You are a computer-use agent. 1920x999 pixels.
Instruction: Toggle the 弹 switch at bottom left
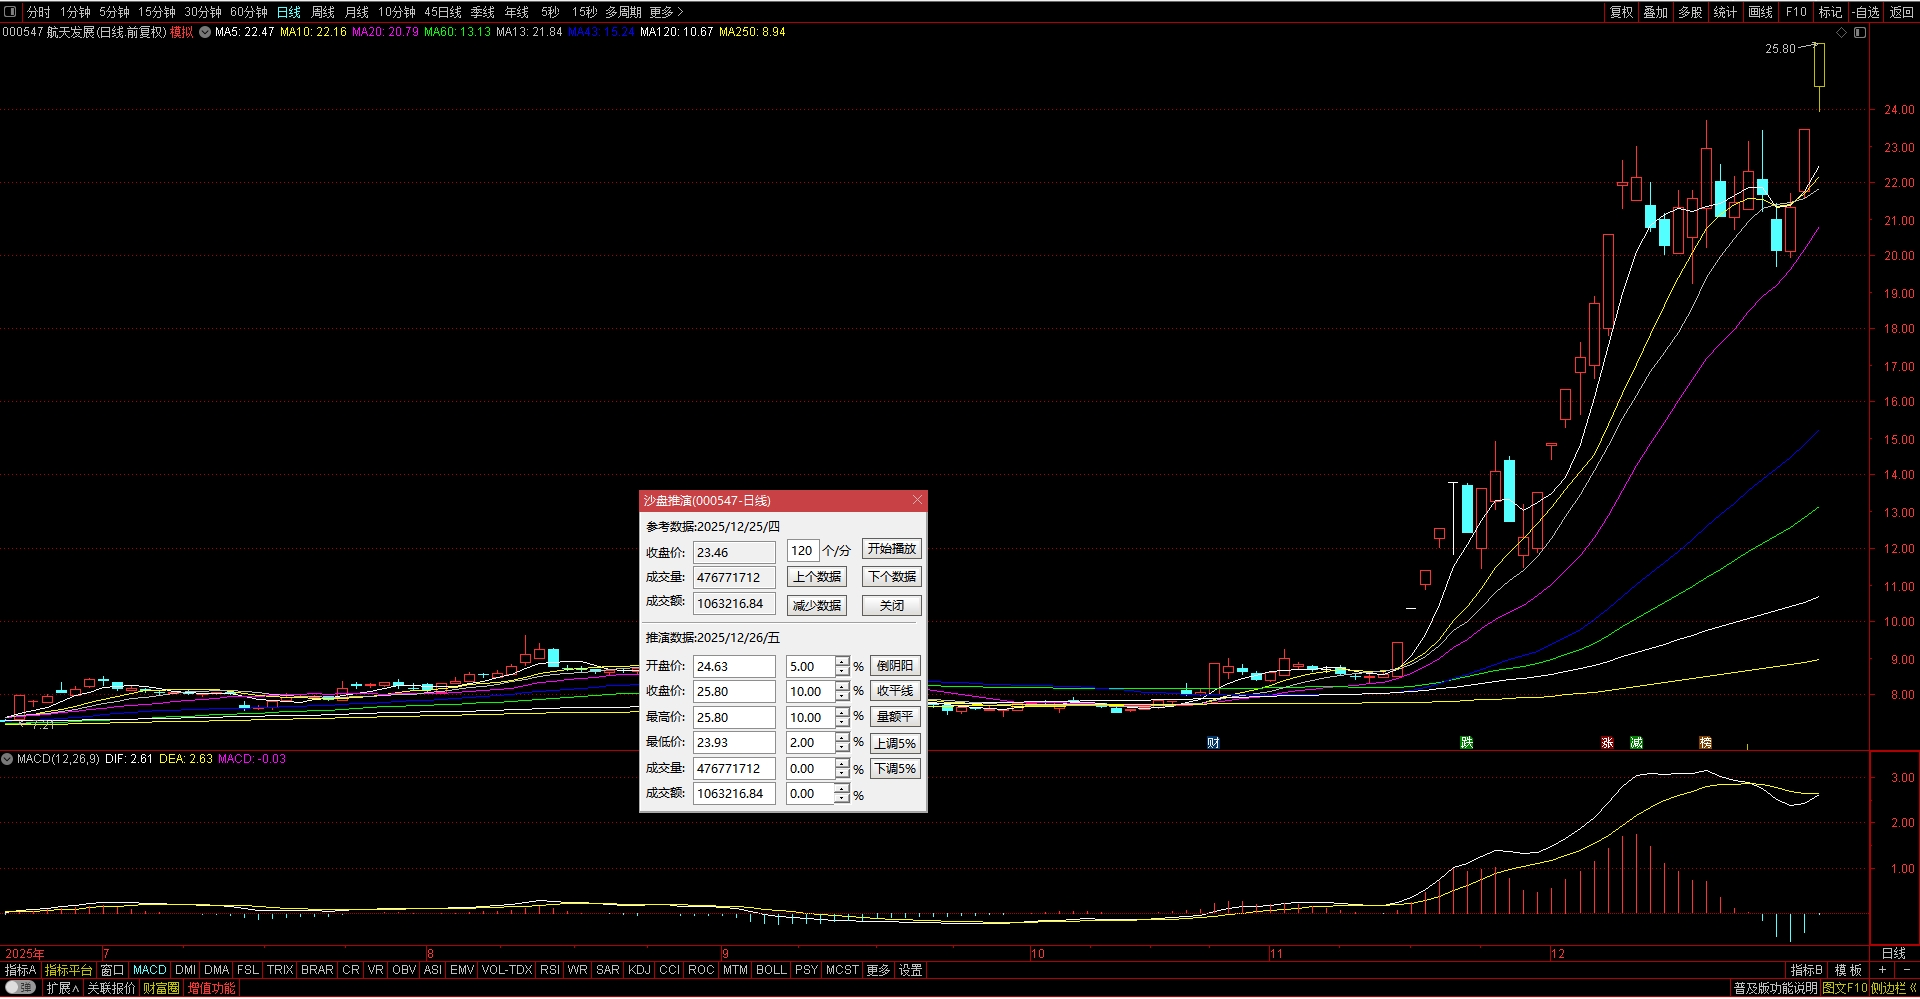20,988
